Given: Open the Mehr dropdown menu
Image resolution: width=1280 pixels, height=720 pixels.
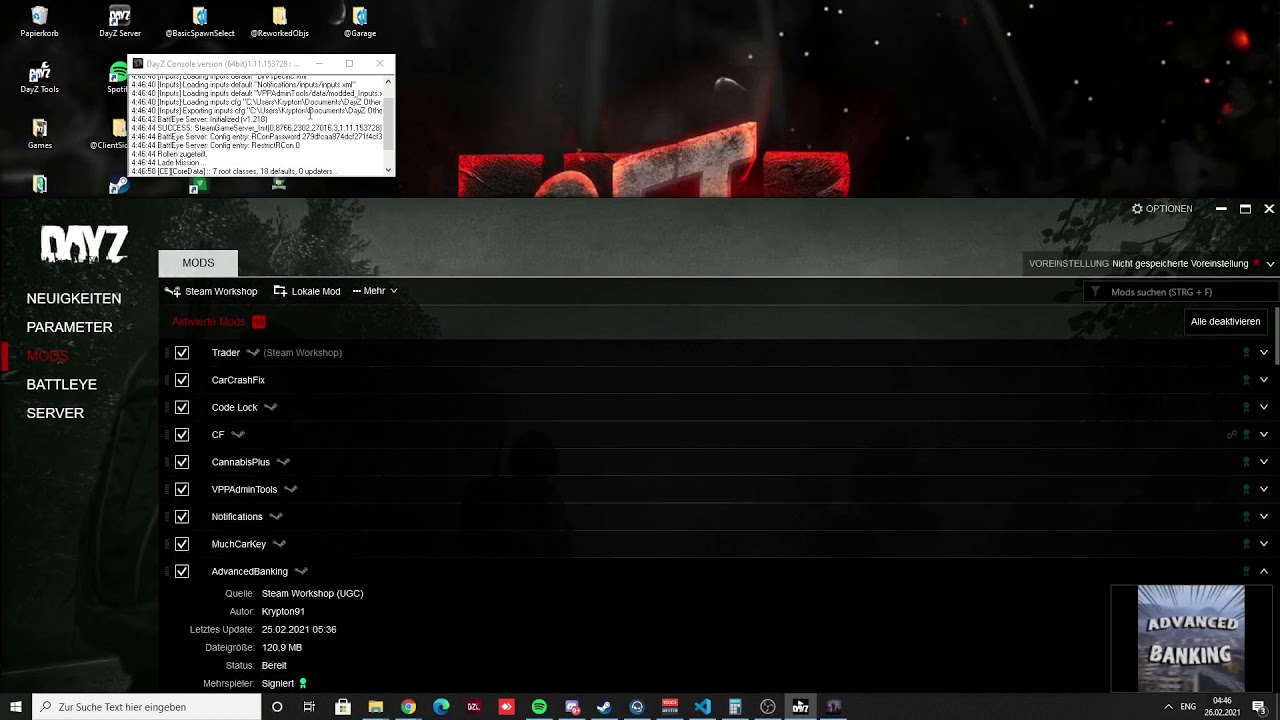Looking at the screenshot, I should coord(375,291).
